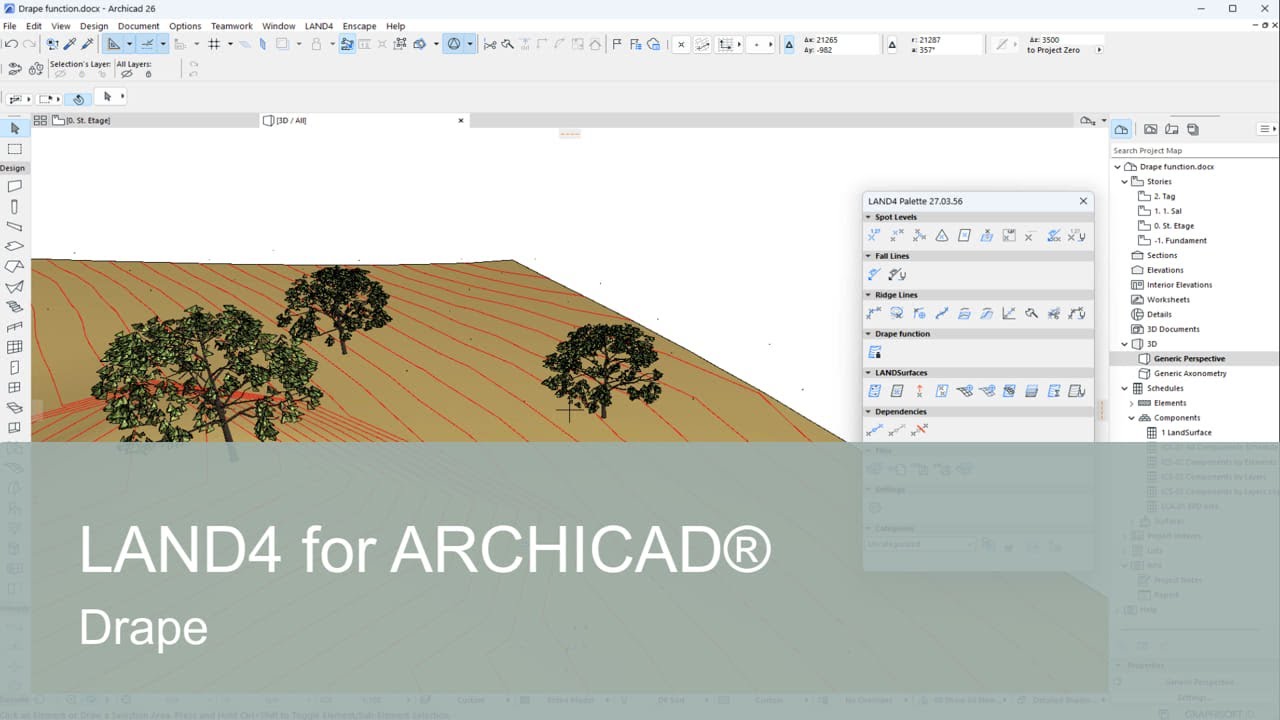Toggle the relative coordinates delta button beside Δx
This screenshot has height=720, width=1280.
coord(789,45)
